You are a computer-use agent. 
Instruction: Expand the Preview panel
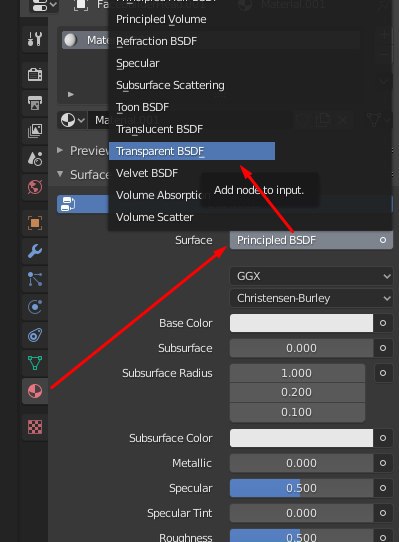pos(60,150)
